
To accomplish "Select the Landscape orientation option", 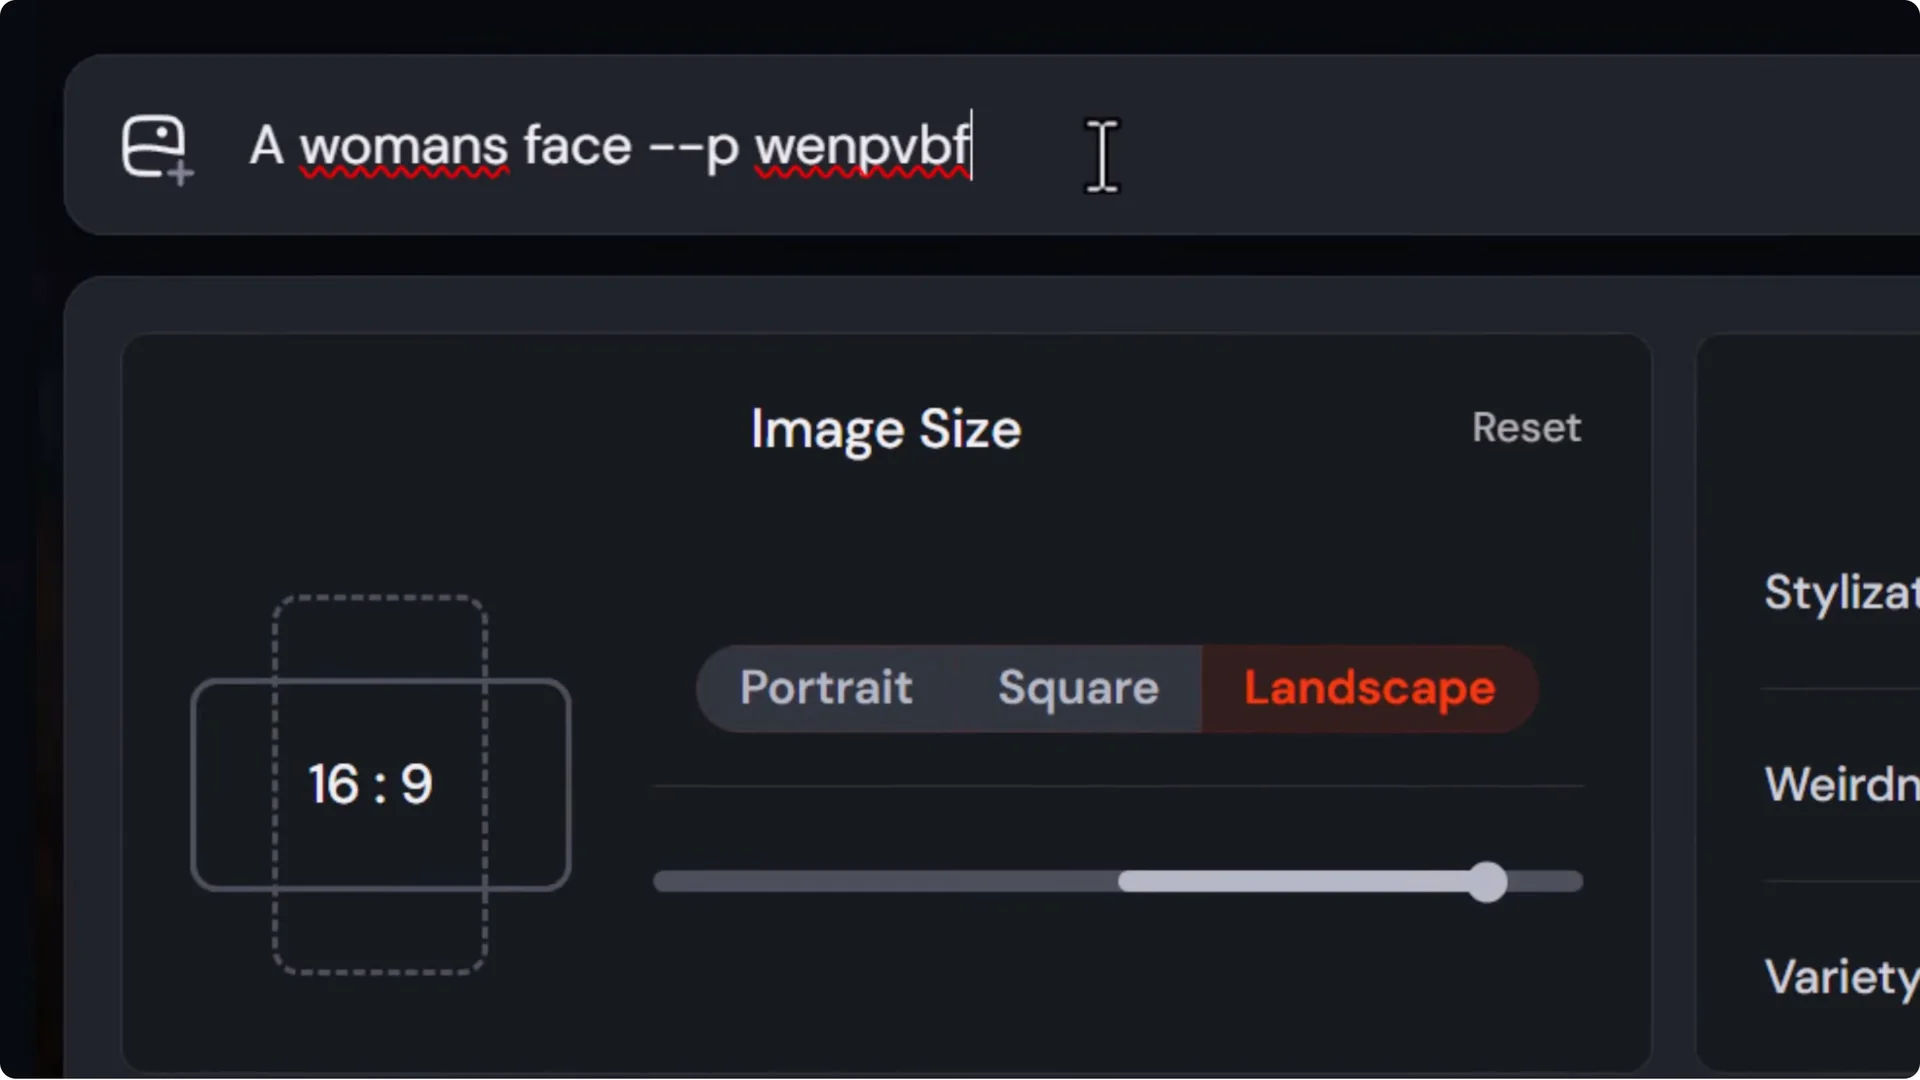I will click(x=1369, y=688).
